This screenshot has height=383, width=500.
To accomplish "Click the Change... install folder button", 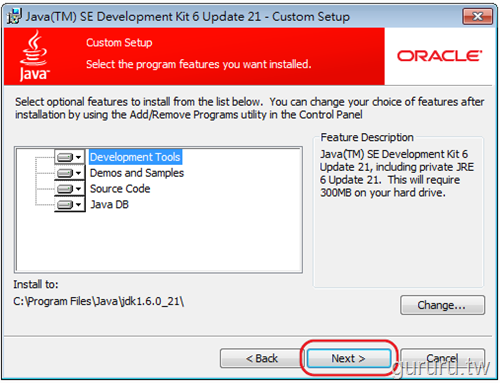I will coord(442,305).
